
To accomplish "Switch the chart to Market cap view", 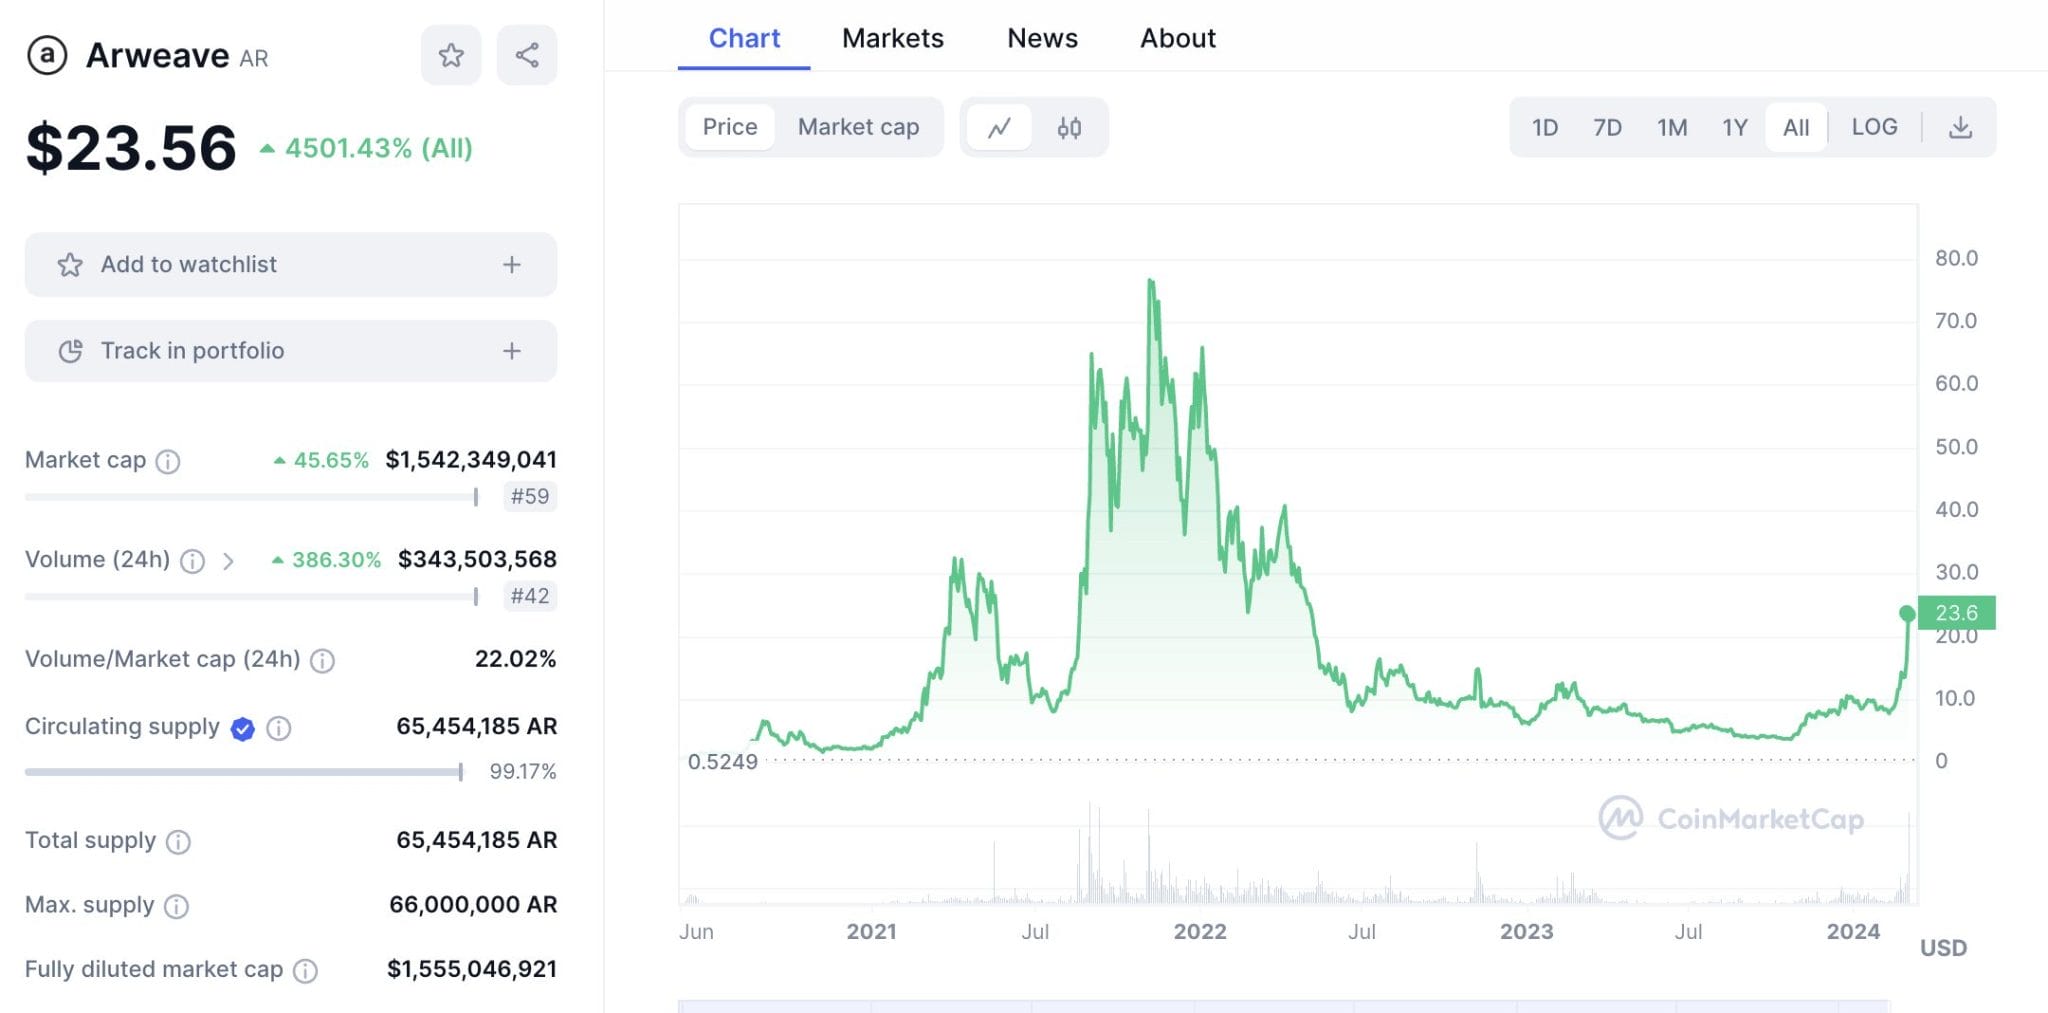I will click(x=858, y=127).
